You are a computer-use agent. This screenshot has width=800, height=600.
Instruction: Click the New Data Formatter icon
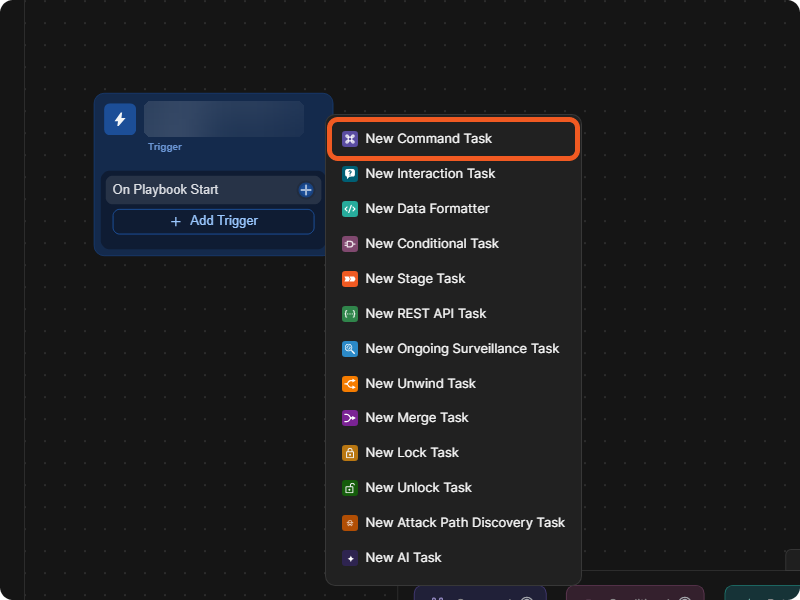coord(349,209)
